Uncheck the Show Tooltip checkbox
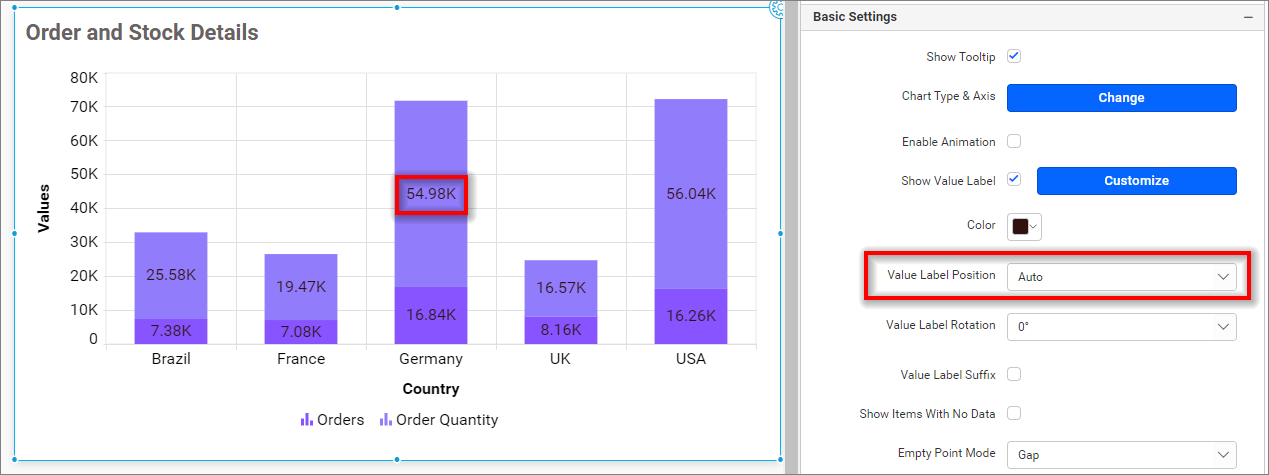The image size is (1269, 475). tap(1014, 57)
